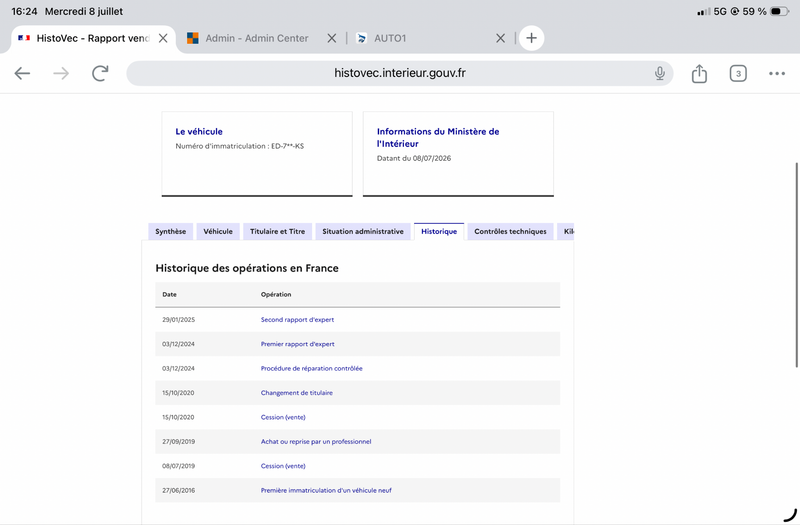
Task: Click Procédure de réparation contrôlée operation
Action: click(312, 368)
